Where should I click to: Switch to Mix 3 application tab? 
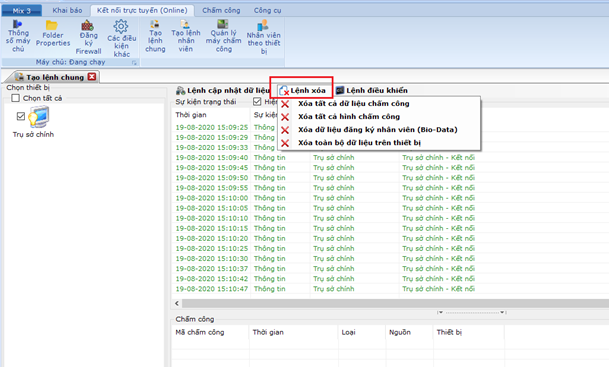(x=21, y=10)
